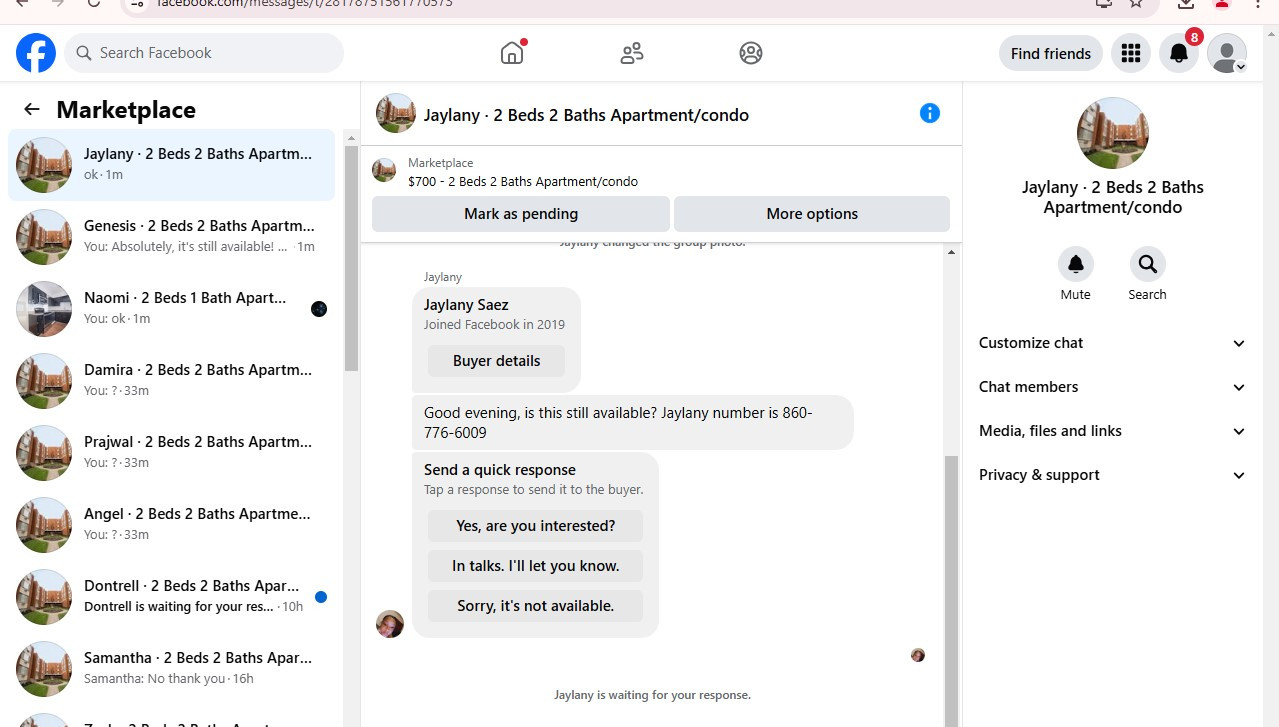The height and width of the screenshot is (727, 1279).
Task: Expand the Privacy & support section
Action: [1112, 475]
